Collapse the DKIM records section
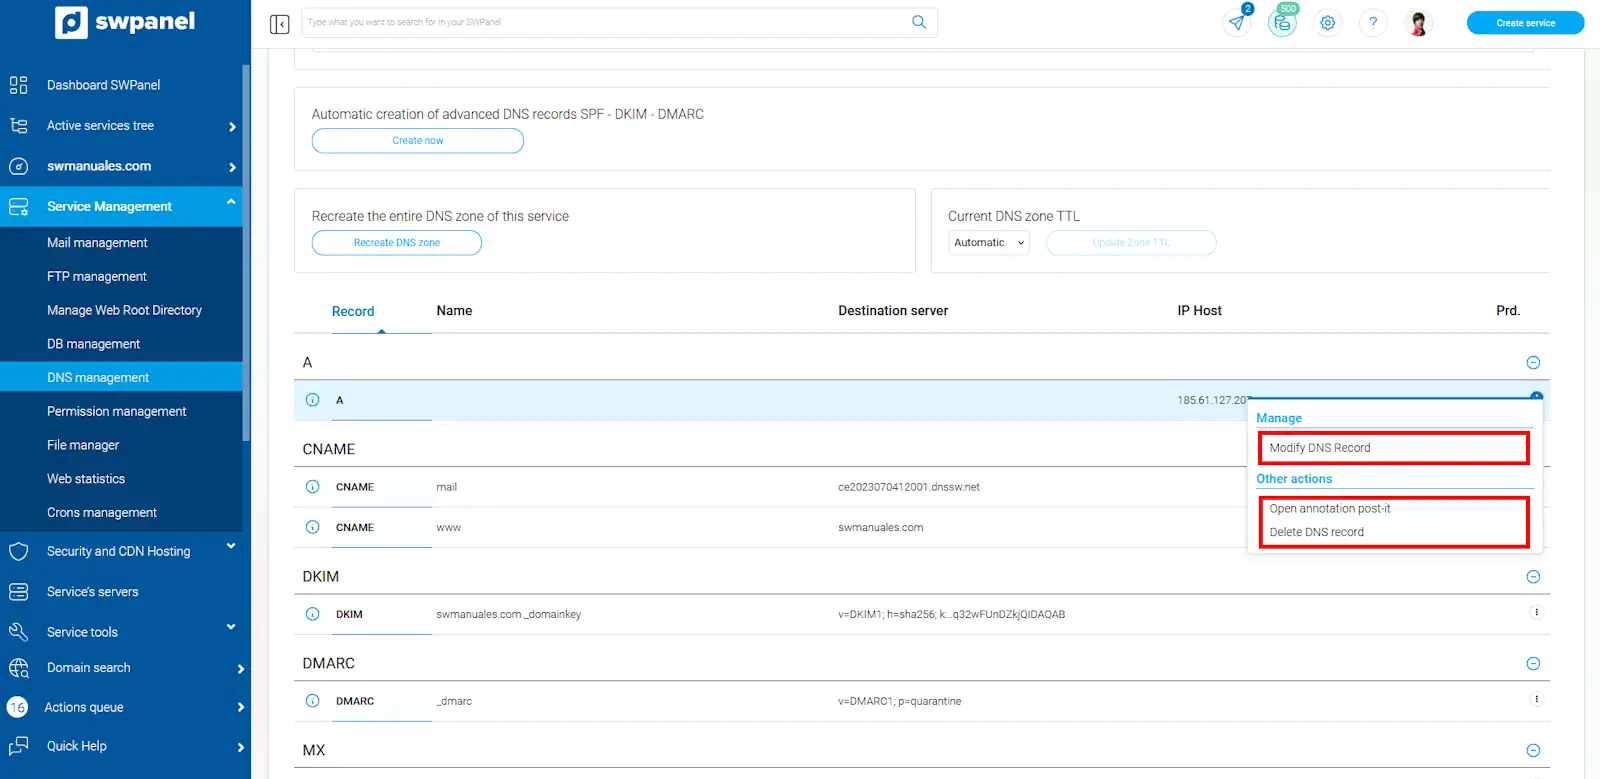 point(1533,577)
